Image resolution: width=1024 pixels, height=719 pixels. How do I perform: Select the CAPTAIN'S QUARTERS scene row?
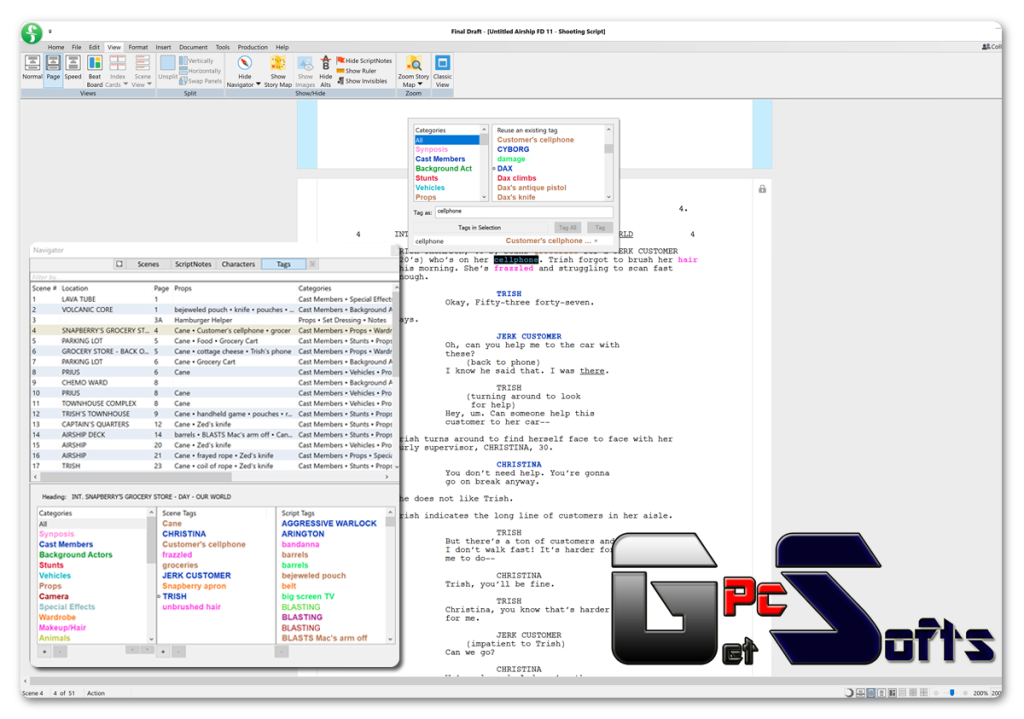213,424
